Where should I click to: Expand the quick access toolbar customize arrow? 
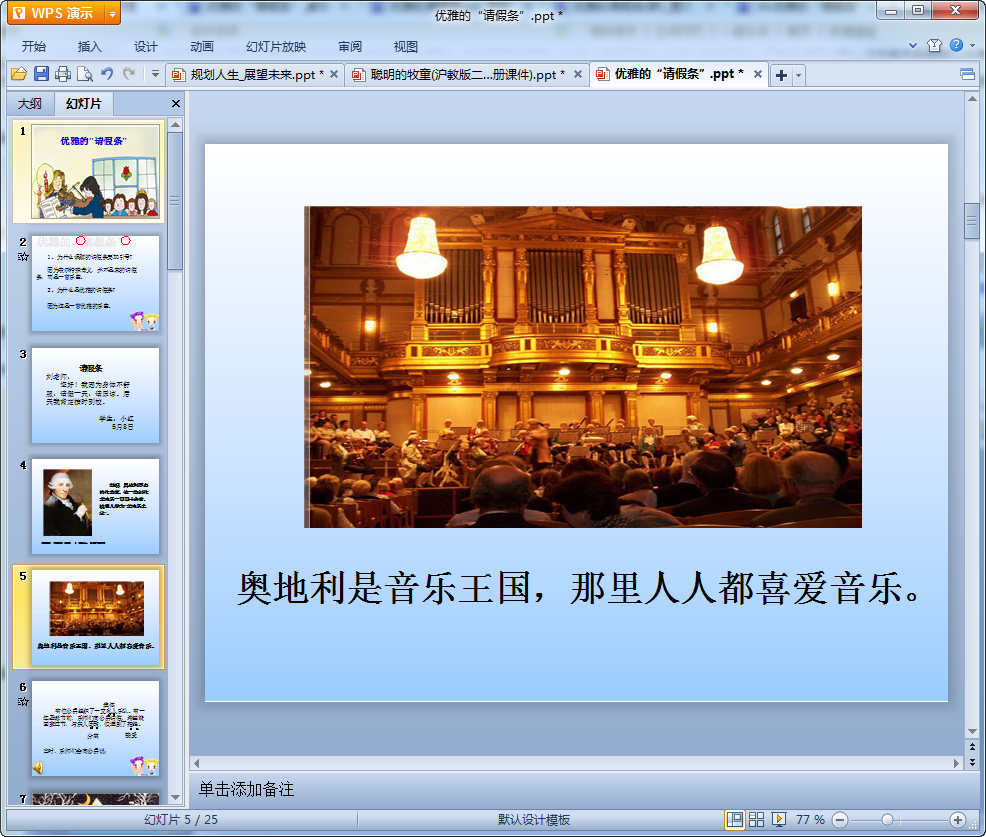155,74
